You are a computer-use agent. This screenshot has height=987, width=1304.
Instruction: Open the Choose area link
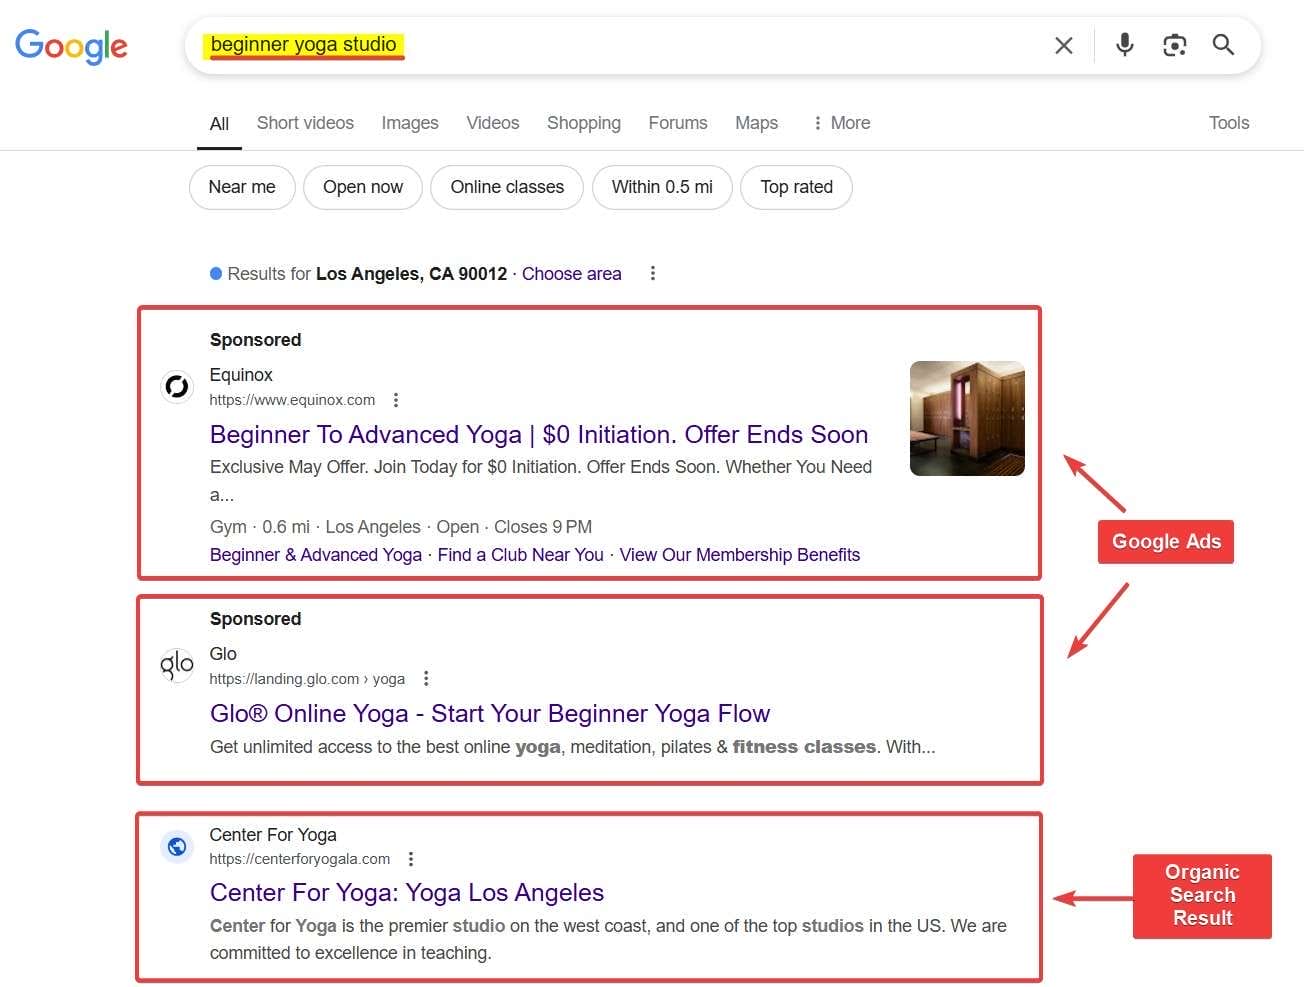coord(571,273)
